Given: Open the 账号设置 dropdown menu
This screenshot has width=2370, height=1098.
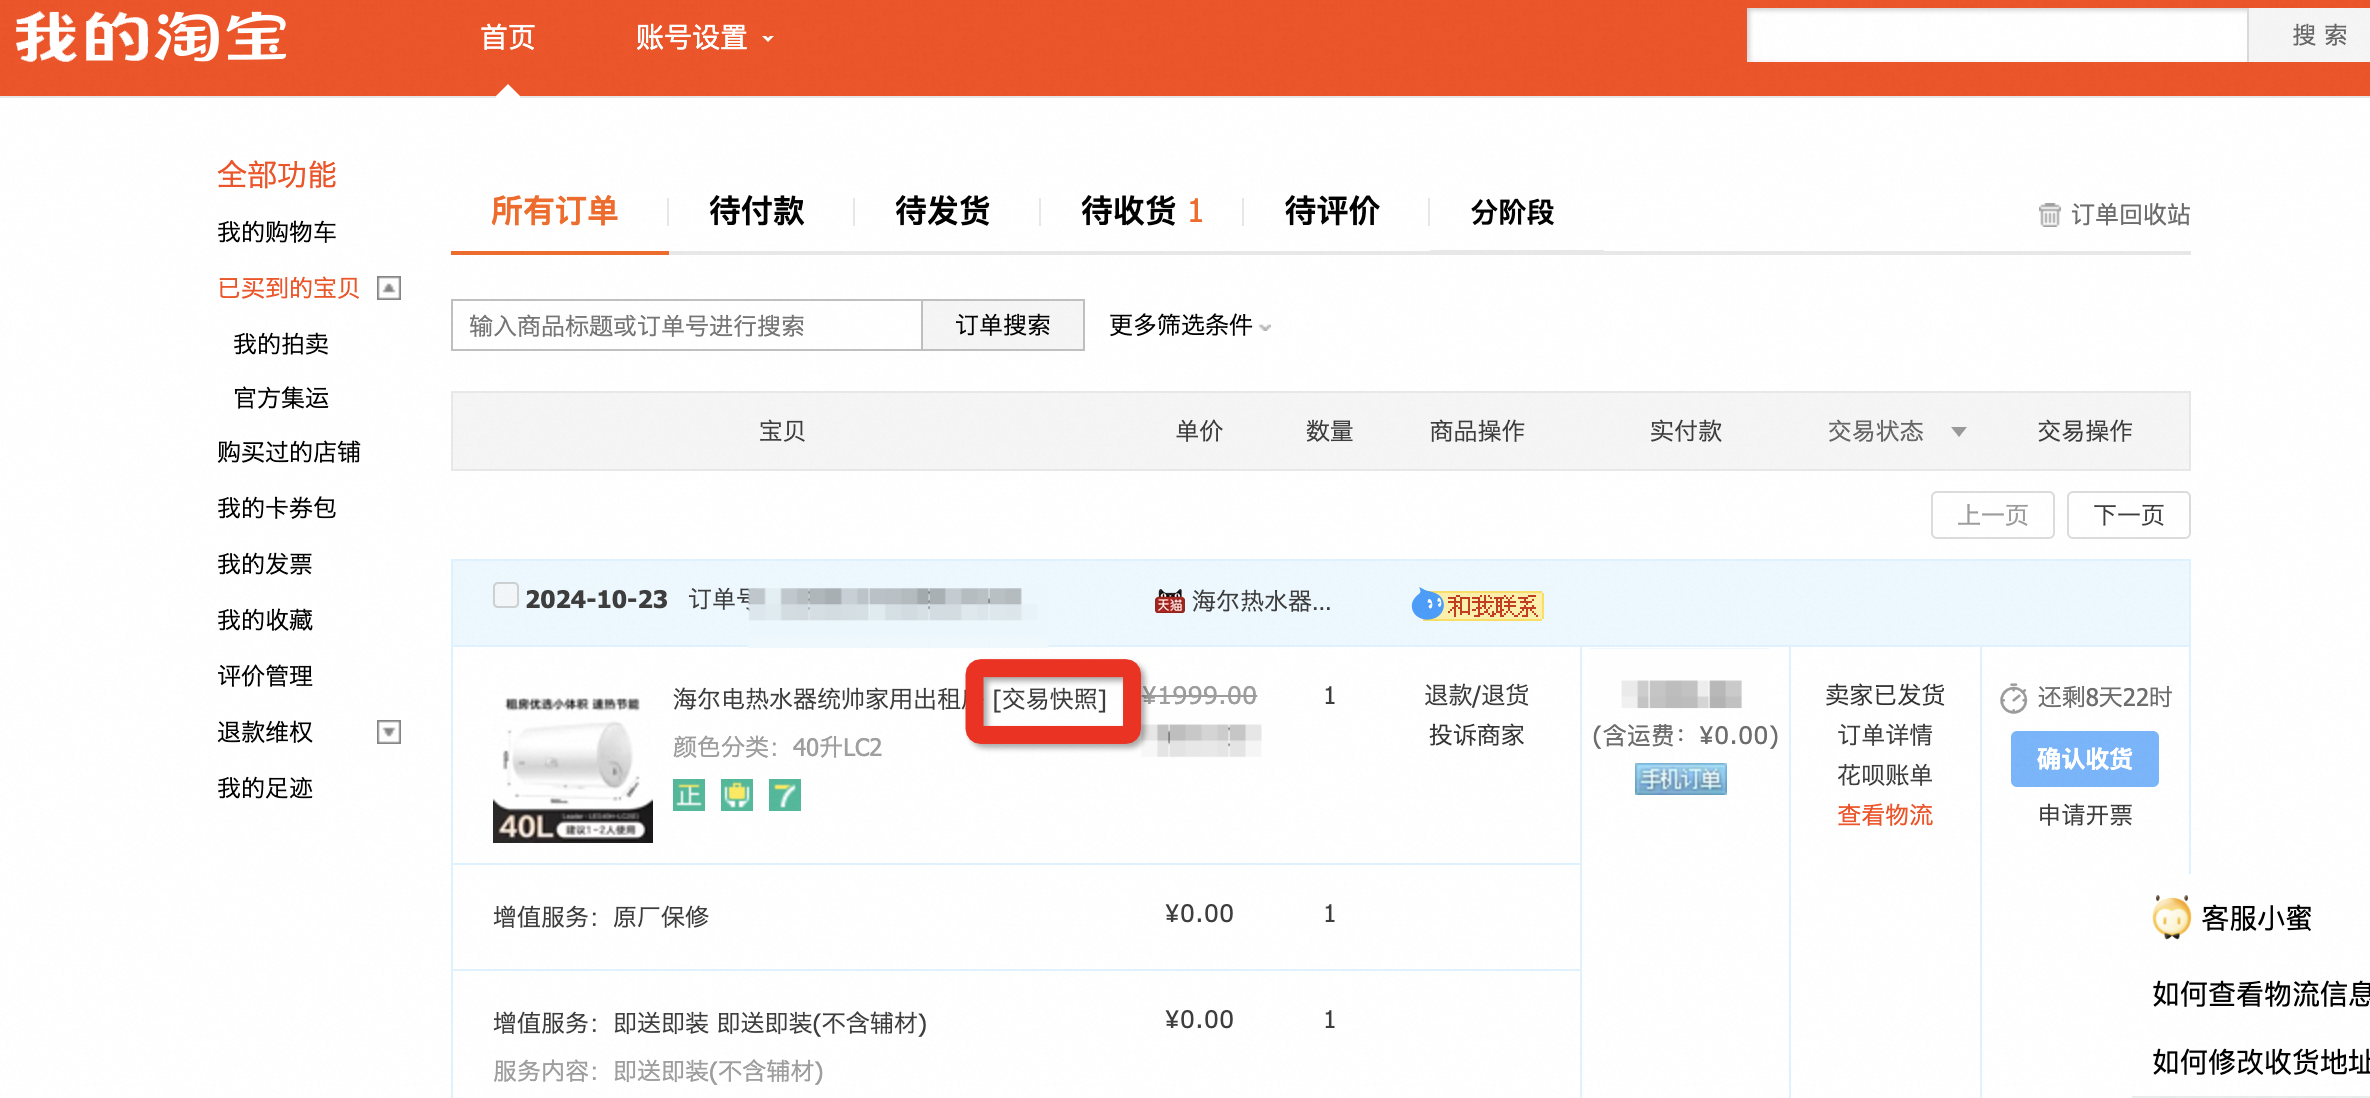Looking at the screenshot, I should pyautogui.click(x=705, y=38).
